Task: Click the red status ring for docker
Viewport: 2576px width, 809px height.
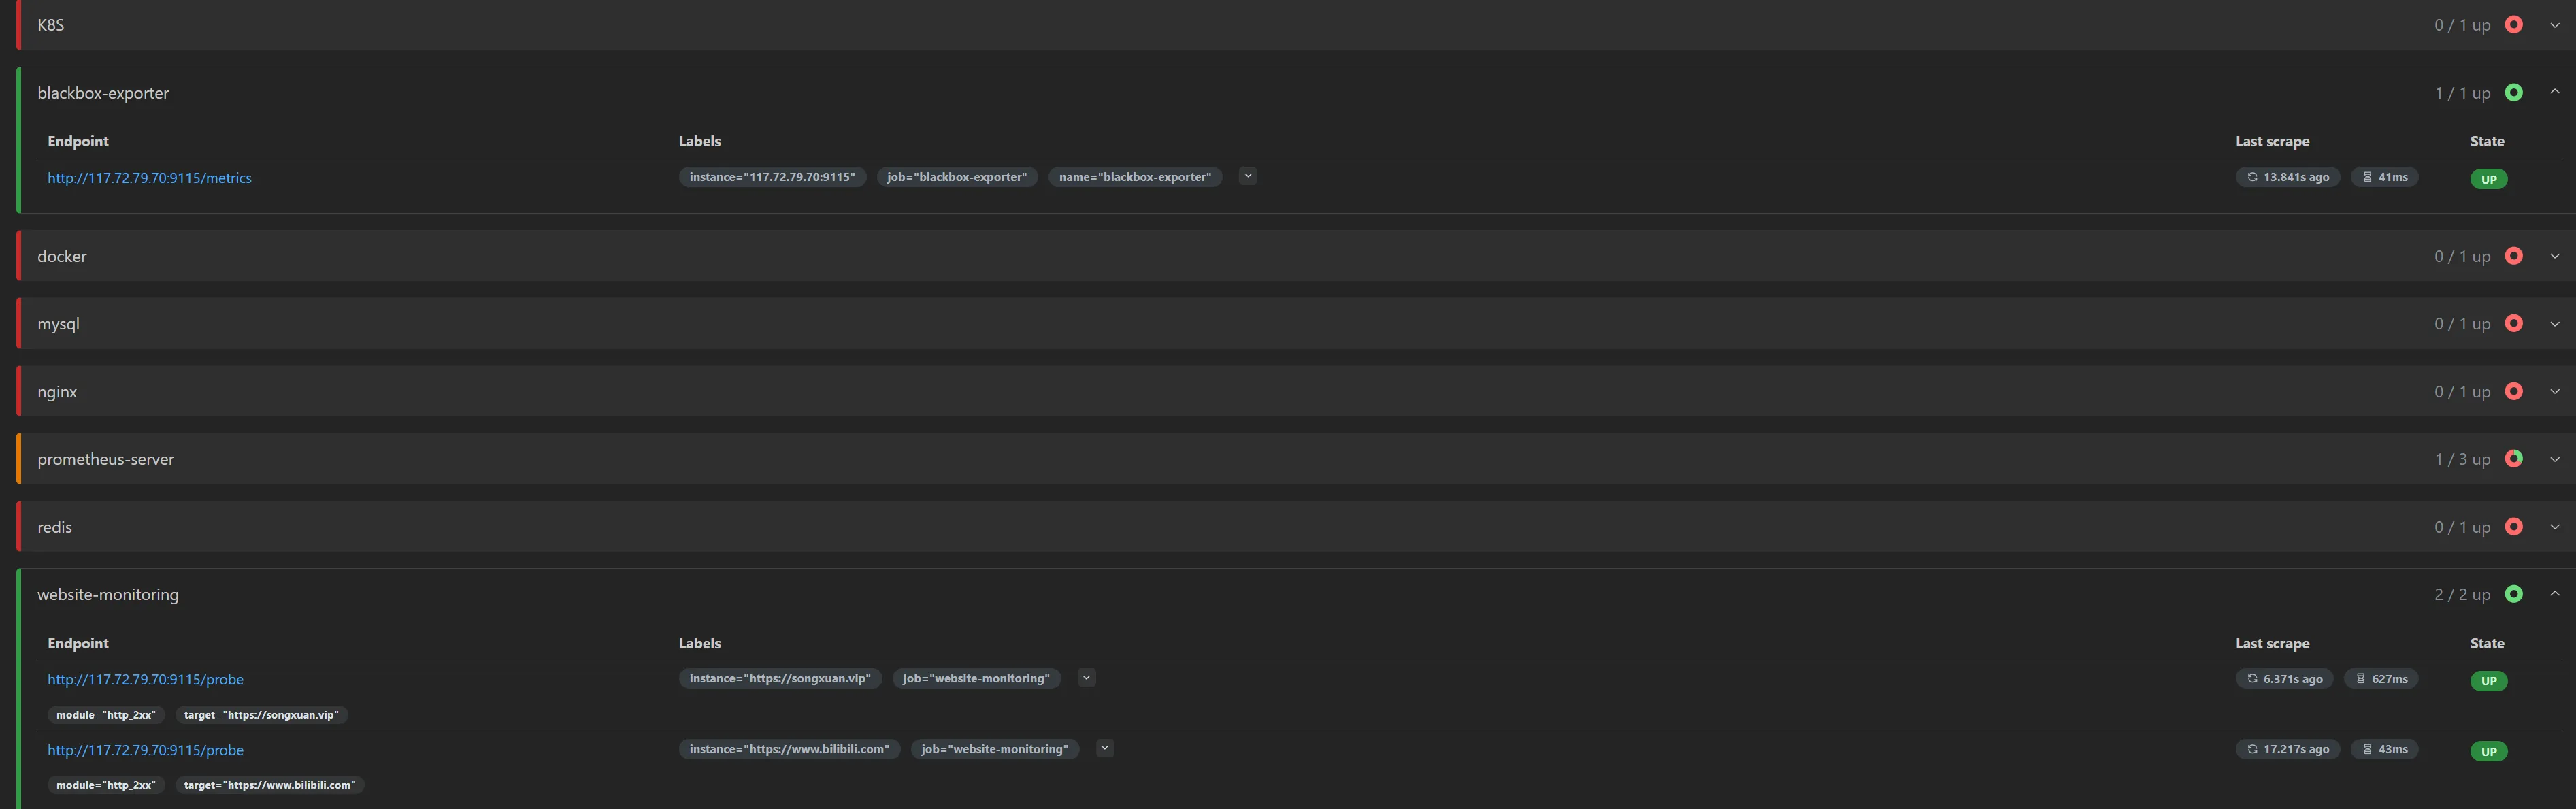Action: 2513,256
